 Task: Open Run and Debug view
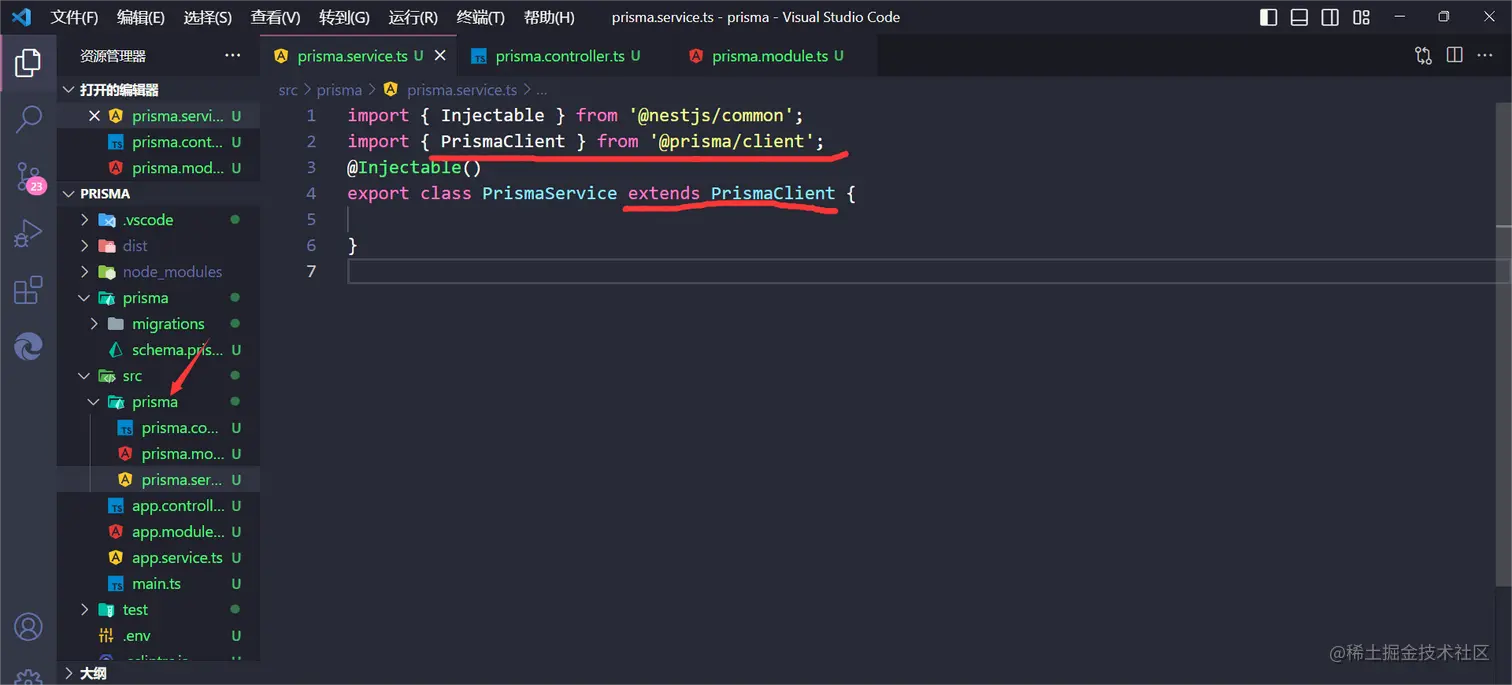[x=28, y=234]
